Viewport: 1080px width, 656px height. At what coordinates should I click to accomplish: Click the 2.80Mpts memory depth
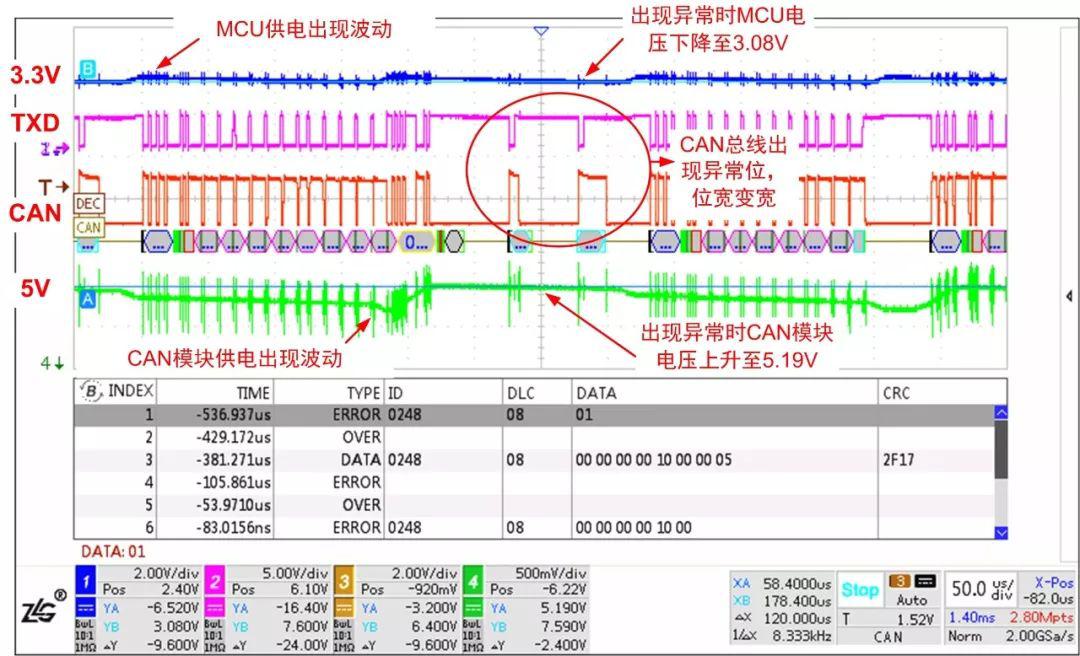click(1043, 618)
